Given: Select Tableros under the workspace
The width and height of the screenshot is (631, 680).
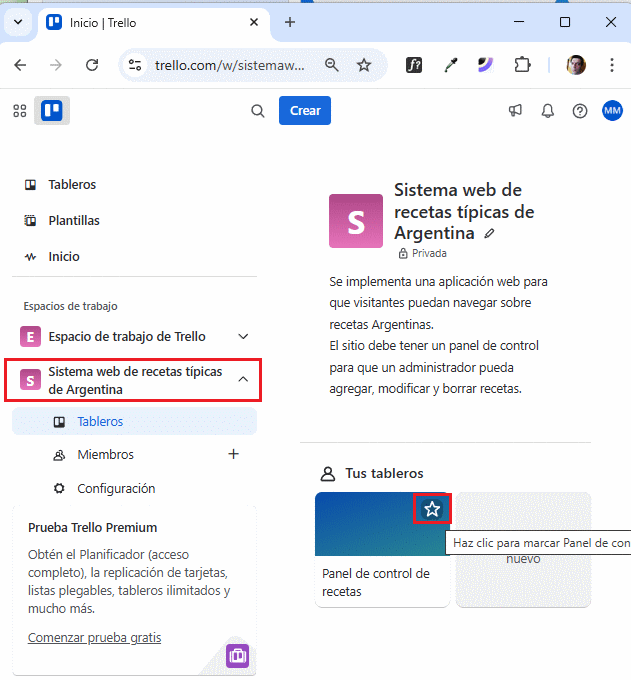Looking at the screenshot, I should (100, 422).
